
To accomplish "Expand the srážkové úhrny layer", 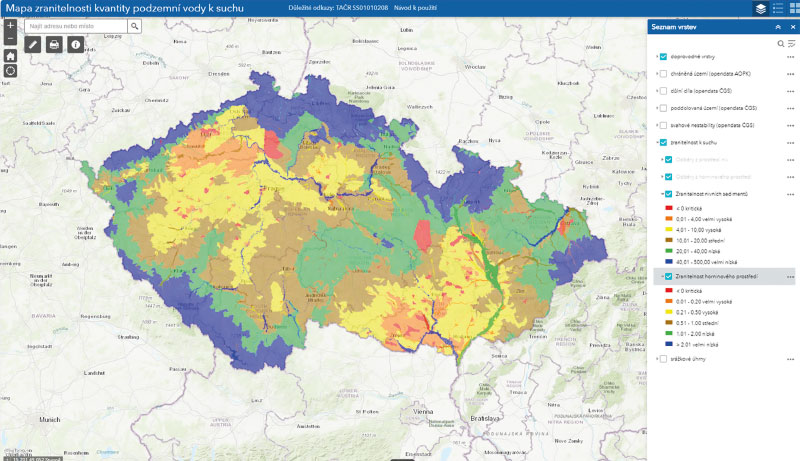I will click(x=656, y=359).
